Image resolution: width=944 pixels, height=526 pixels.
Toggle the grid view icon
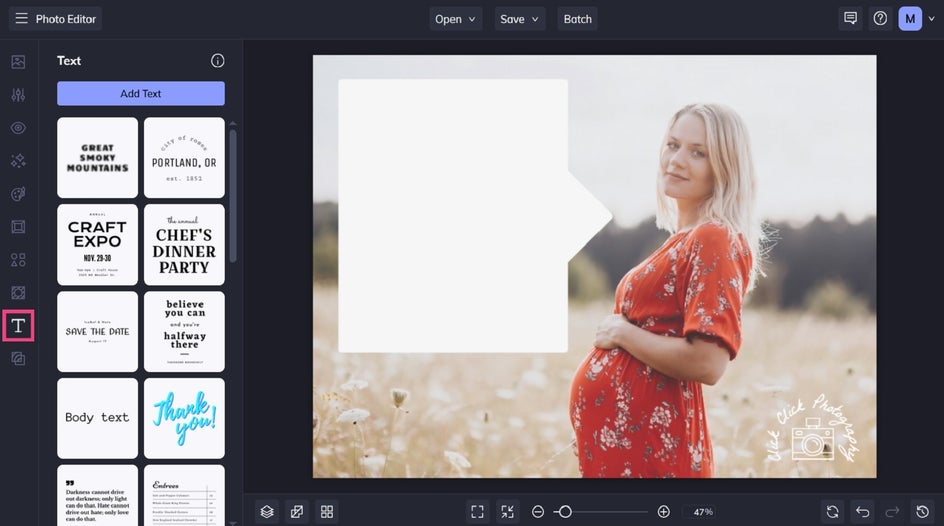click(x=327, y=512)
